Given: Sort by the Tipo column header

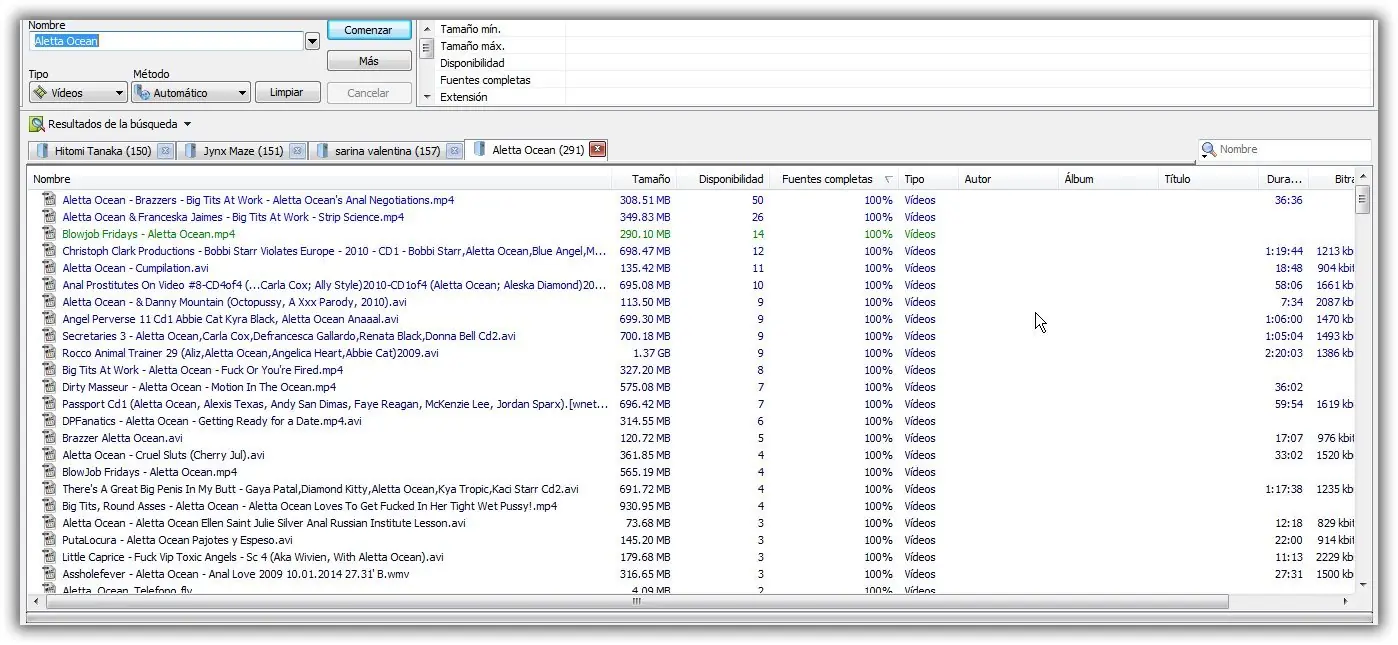Looking at the screenshot, I should (x=928, y=179).
